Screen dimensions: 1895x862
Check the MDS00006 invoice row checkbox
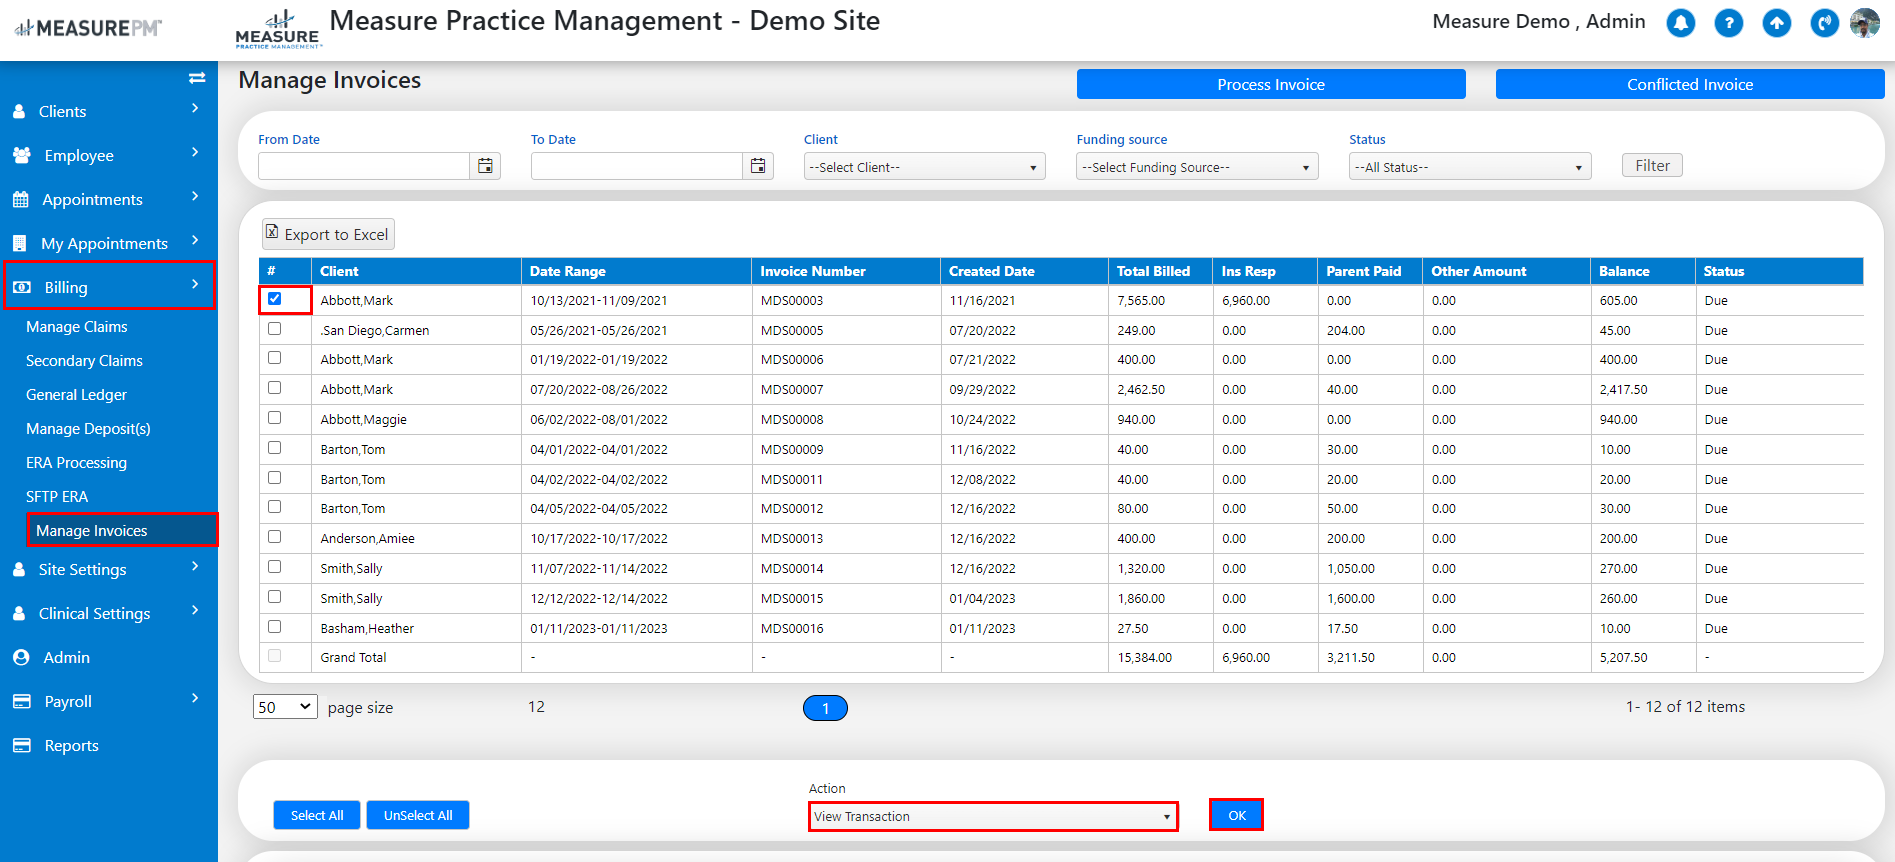click(x=275, y=357)
